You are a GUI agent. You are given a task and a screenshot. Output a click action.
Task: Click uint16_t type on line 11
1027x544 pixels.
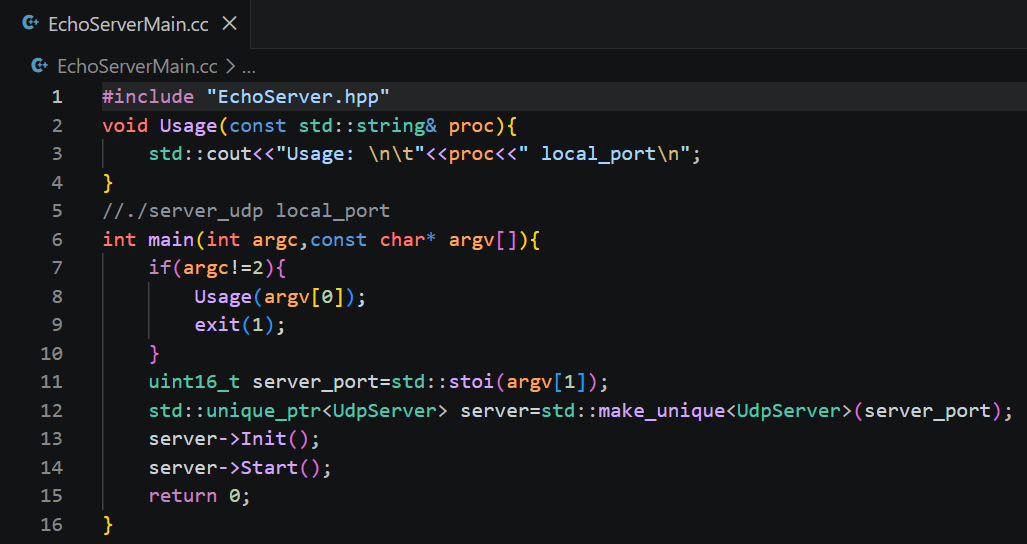tap(195, 382)
